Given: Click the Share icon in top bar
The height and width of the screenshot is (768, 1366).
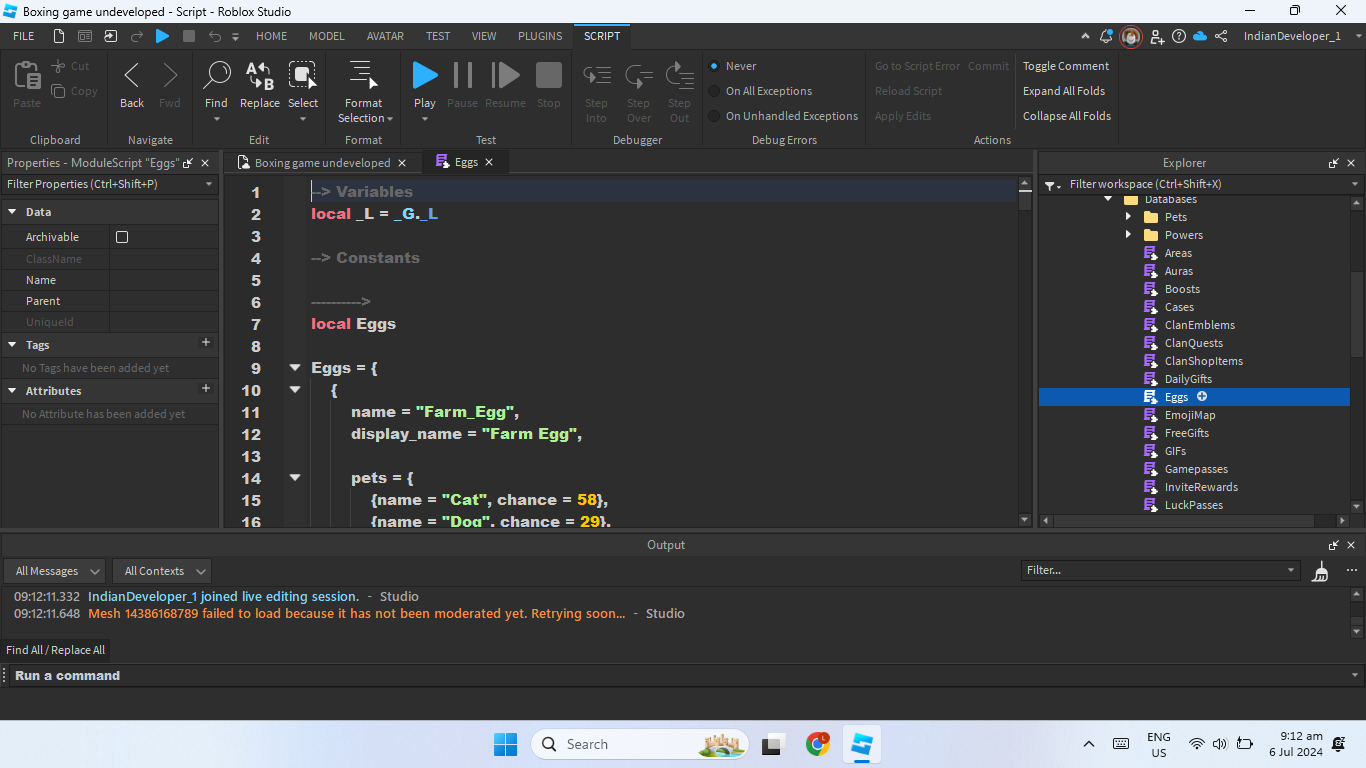Looking at the screenshot, I should coord(1222,36).
